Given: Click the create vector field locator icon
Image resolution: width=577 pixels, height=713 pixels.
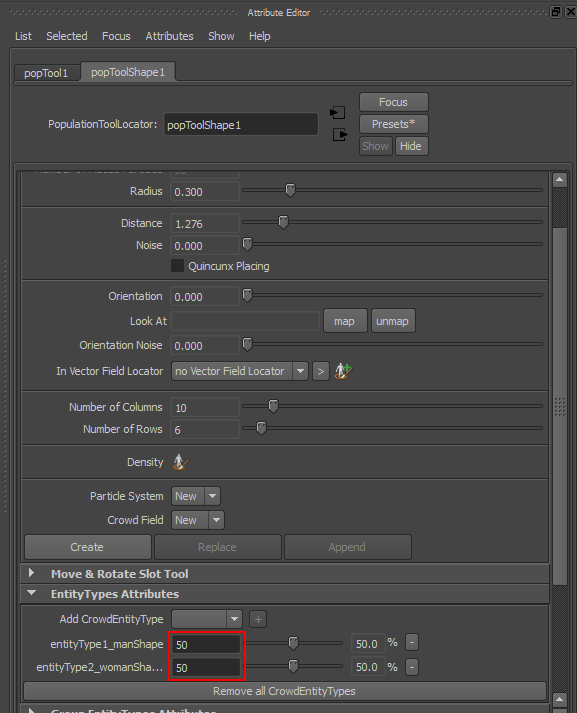Looking at the screenshot, I should point(343,371).
